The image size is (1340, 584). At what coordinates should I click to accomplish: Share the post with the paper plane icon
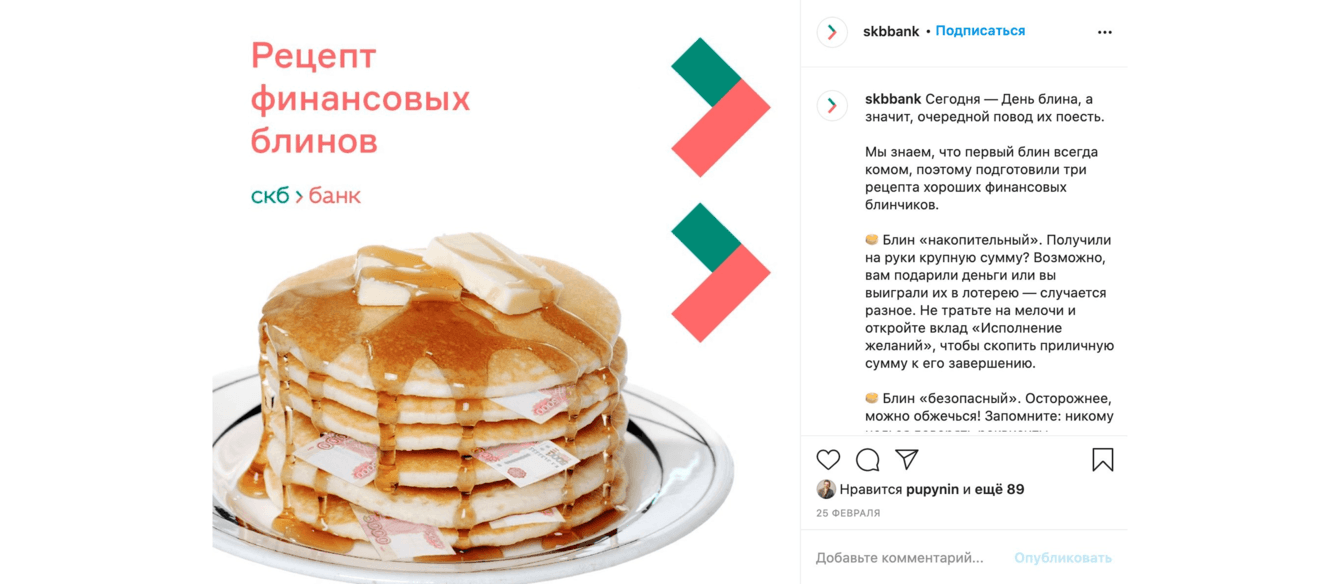pyautogui.click(x=907, y=459)
